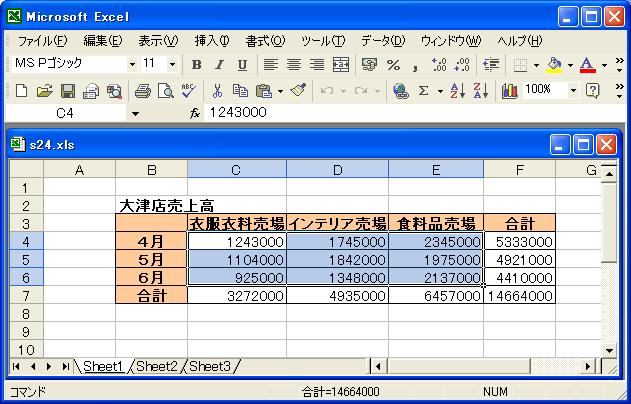Open the fill color dropdown arrow
Image resolution: width=631 pixels, height=404 pixels.
(x=570, y=65)
